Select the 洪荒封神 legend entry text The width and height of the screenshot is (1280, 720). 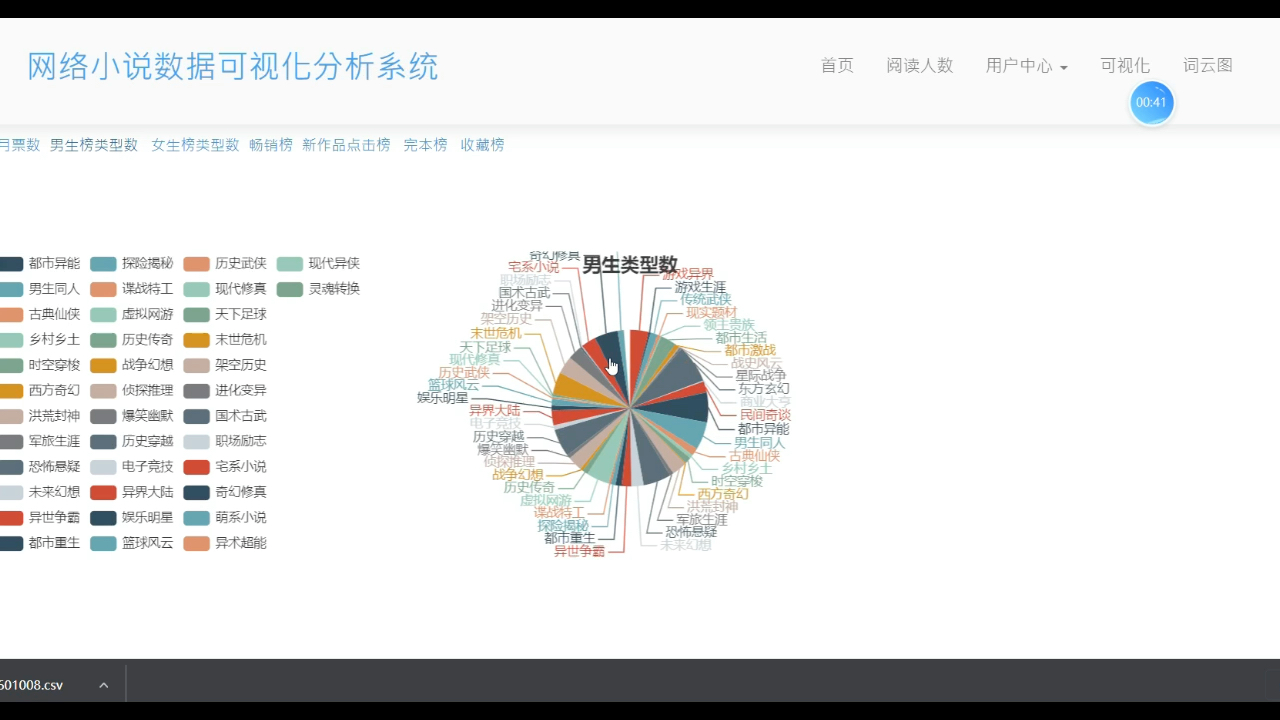point(54,416)
